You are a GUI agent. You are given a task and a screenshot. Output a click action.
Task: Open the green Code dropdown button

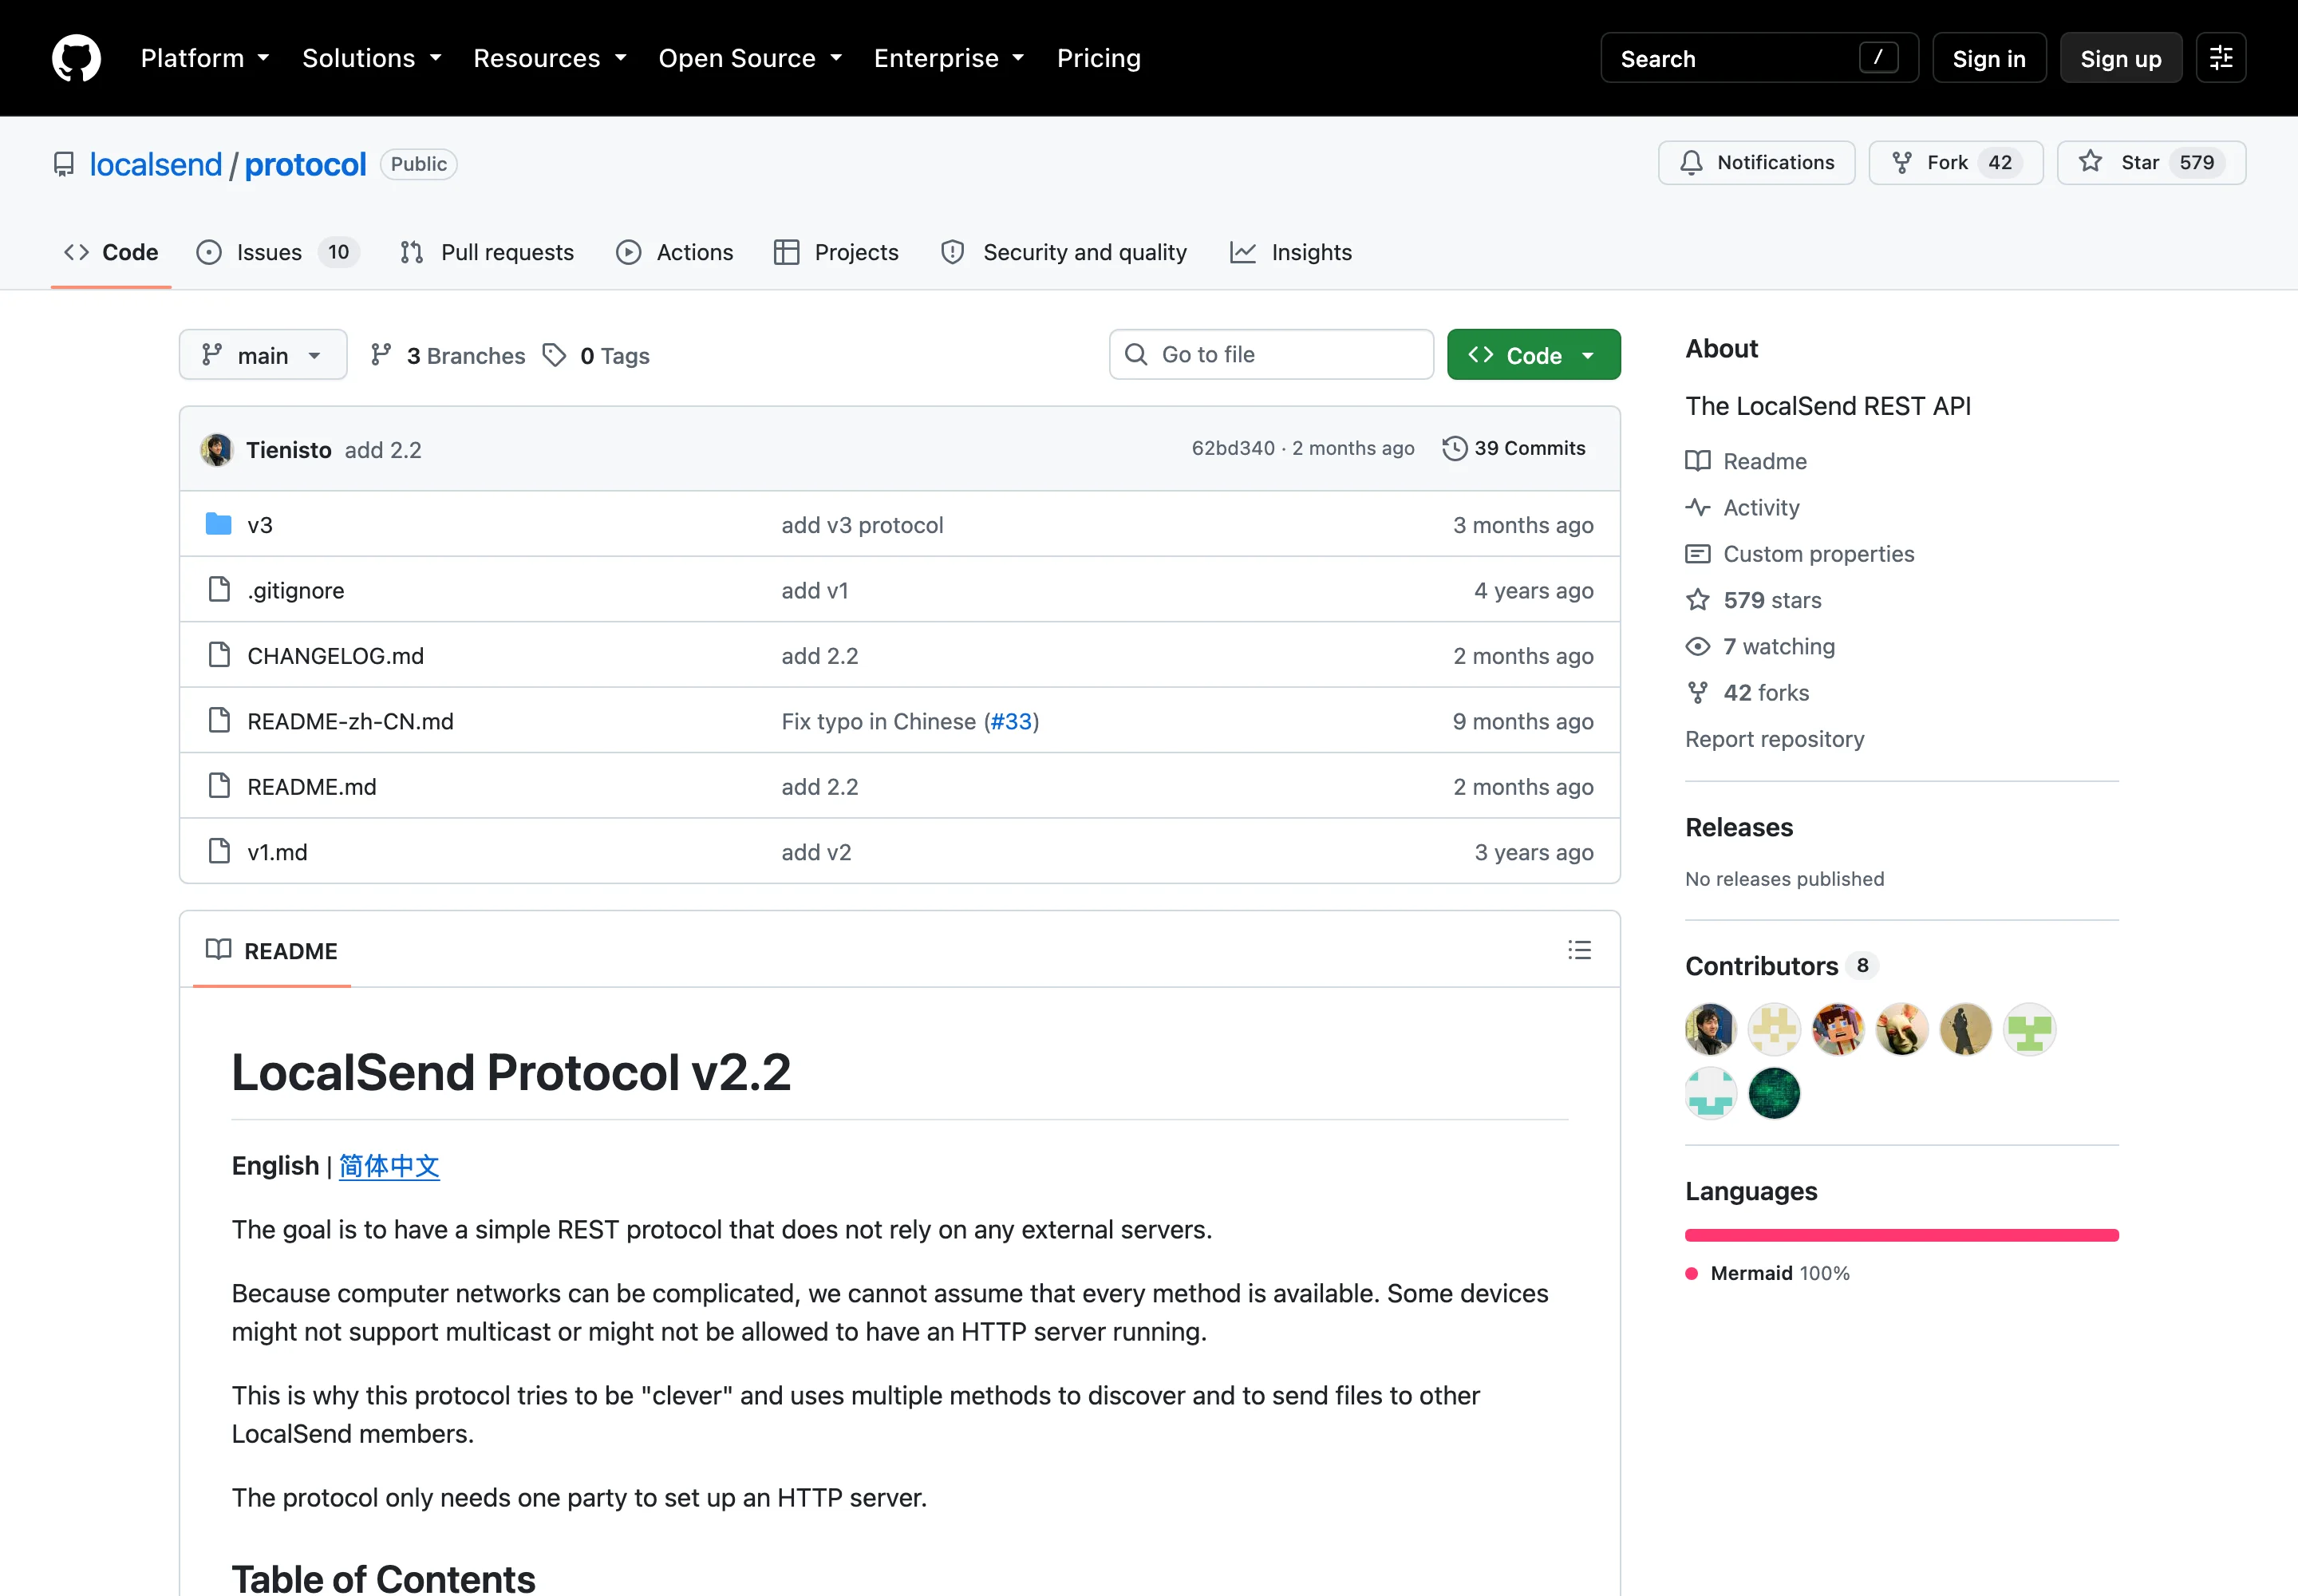[x=1533, y=355]
